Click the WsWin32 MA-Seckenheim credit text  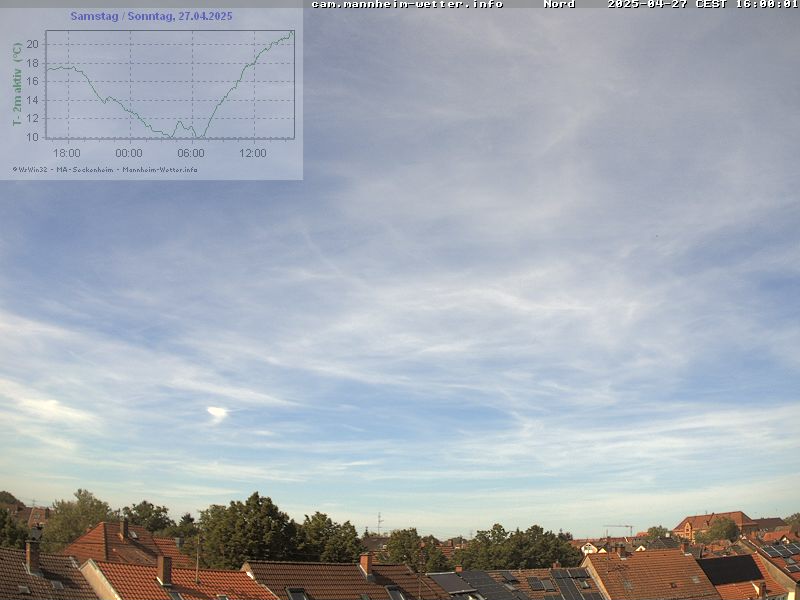click(105, 169)
